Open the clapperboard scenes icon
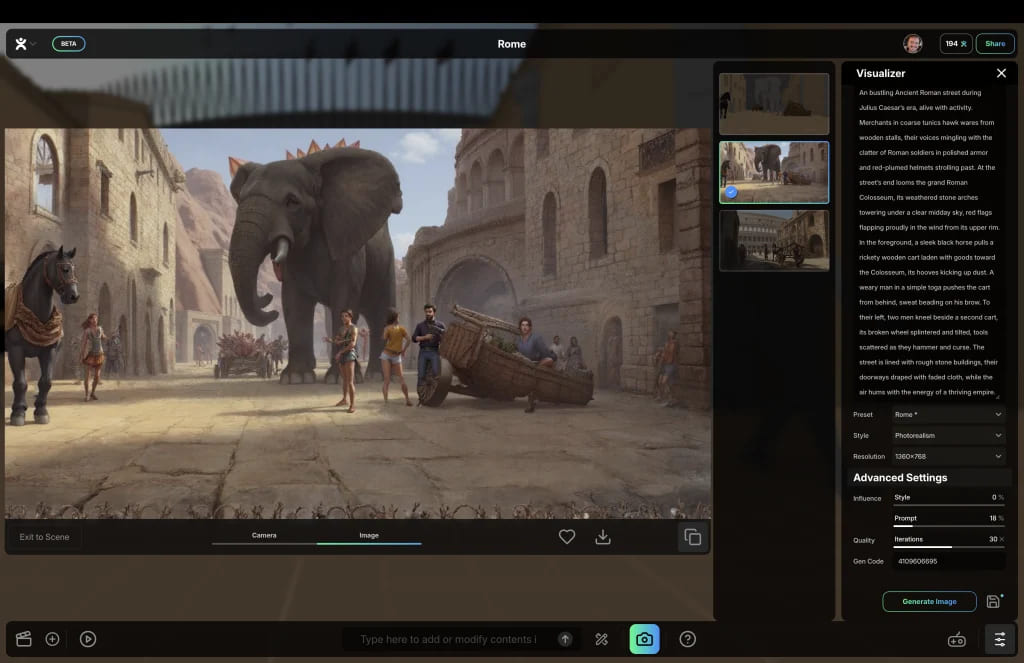The width and height of the screenshot is (1024, 663). (x=24, y=639)
